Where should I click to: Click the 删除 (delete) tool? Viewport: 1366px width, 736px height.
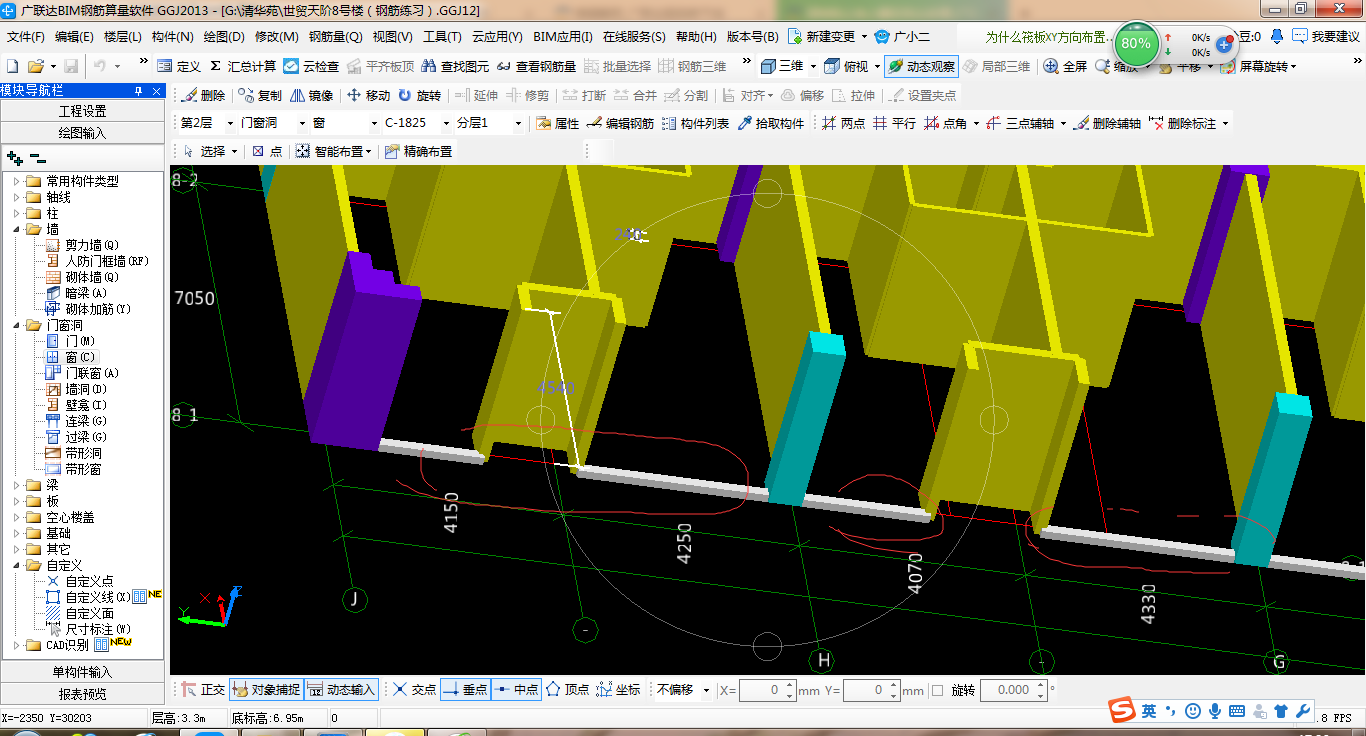(203, 96)
